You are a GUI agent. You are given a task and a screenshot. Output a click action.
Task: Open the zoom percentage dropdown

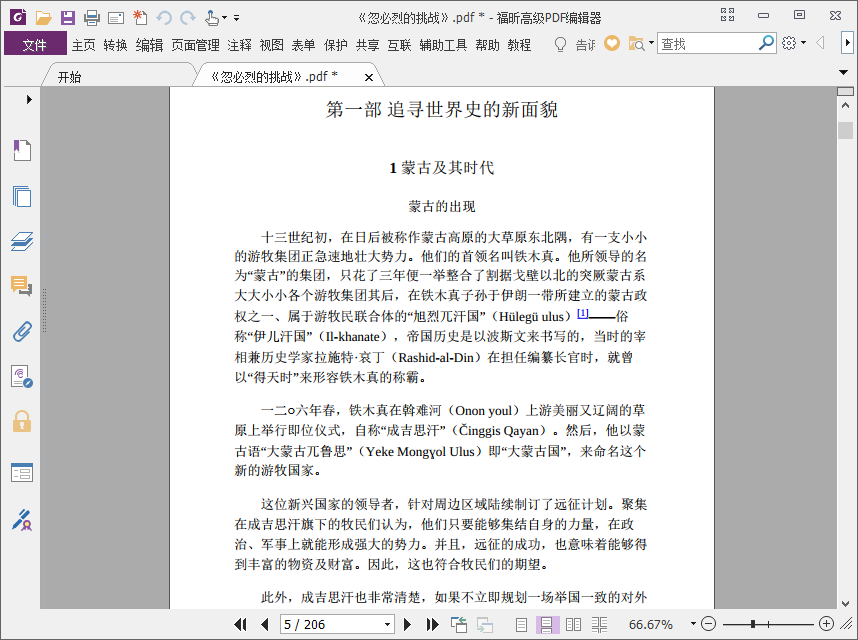point(693,624)
